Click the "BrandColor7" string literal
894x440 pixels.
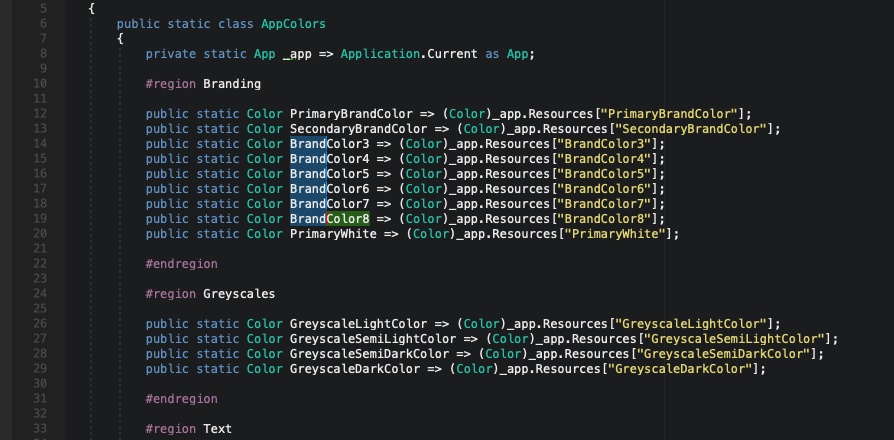[604, 204]
